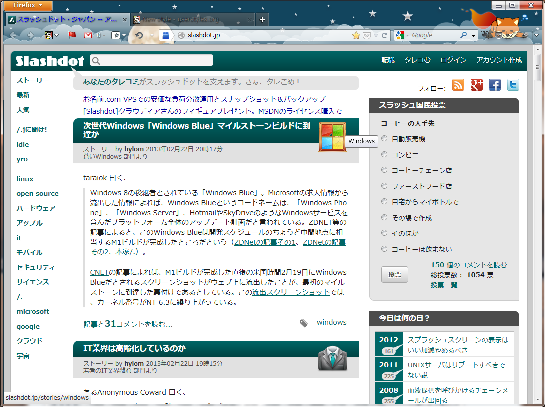The height and width of the screenshot is (407, 545).
Task: Click the red flag toolbar icon
Action: click(72, 35)
